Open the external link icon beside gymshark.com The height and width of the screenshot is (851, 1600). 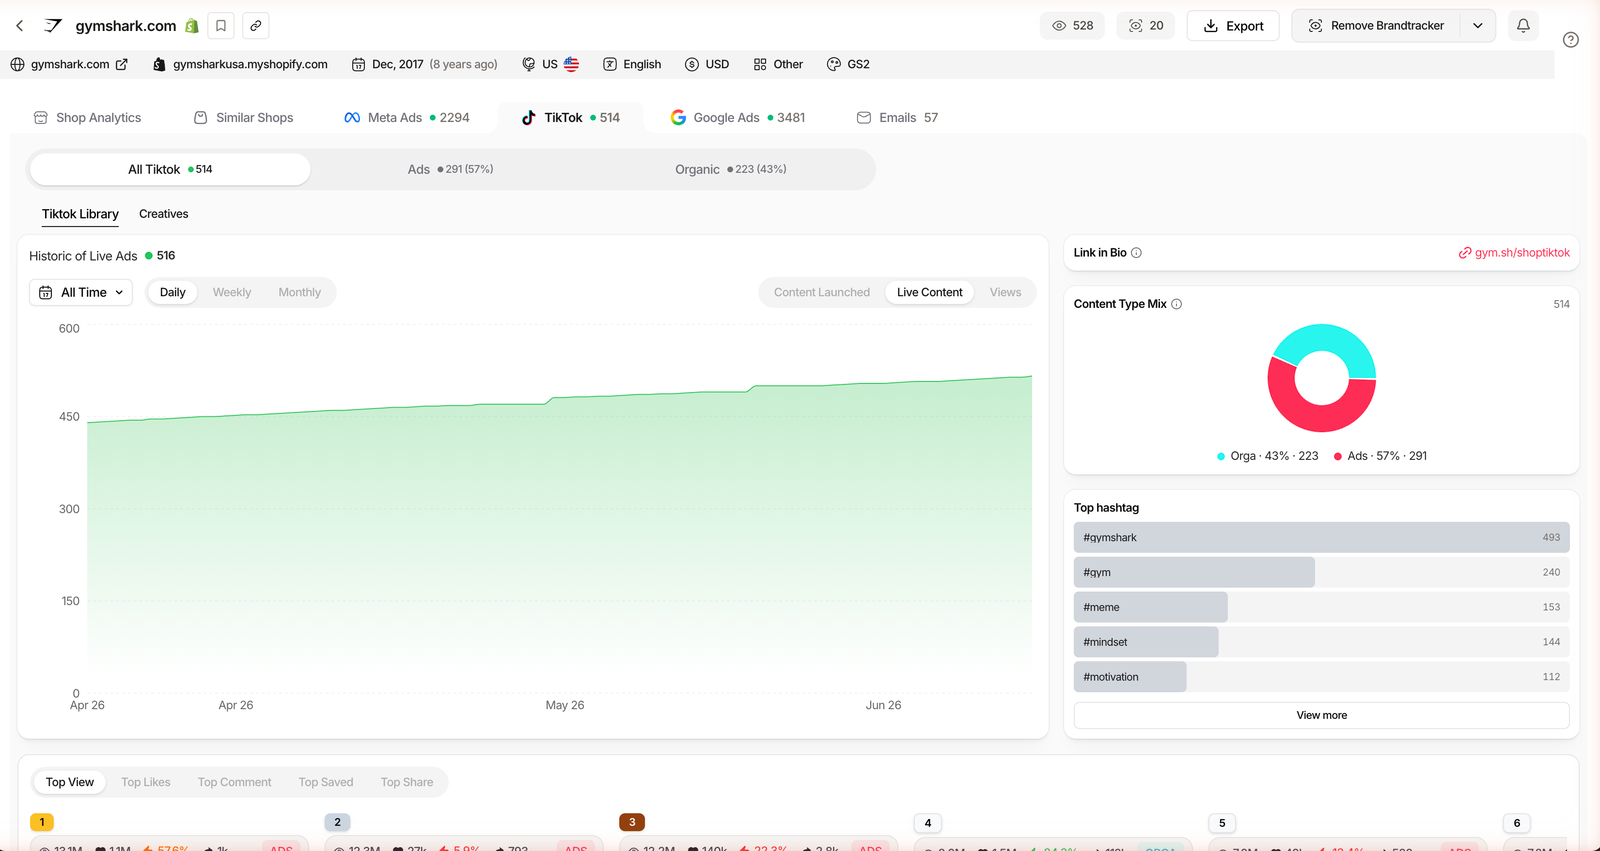point(122,64)
